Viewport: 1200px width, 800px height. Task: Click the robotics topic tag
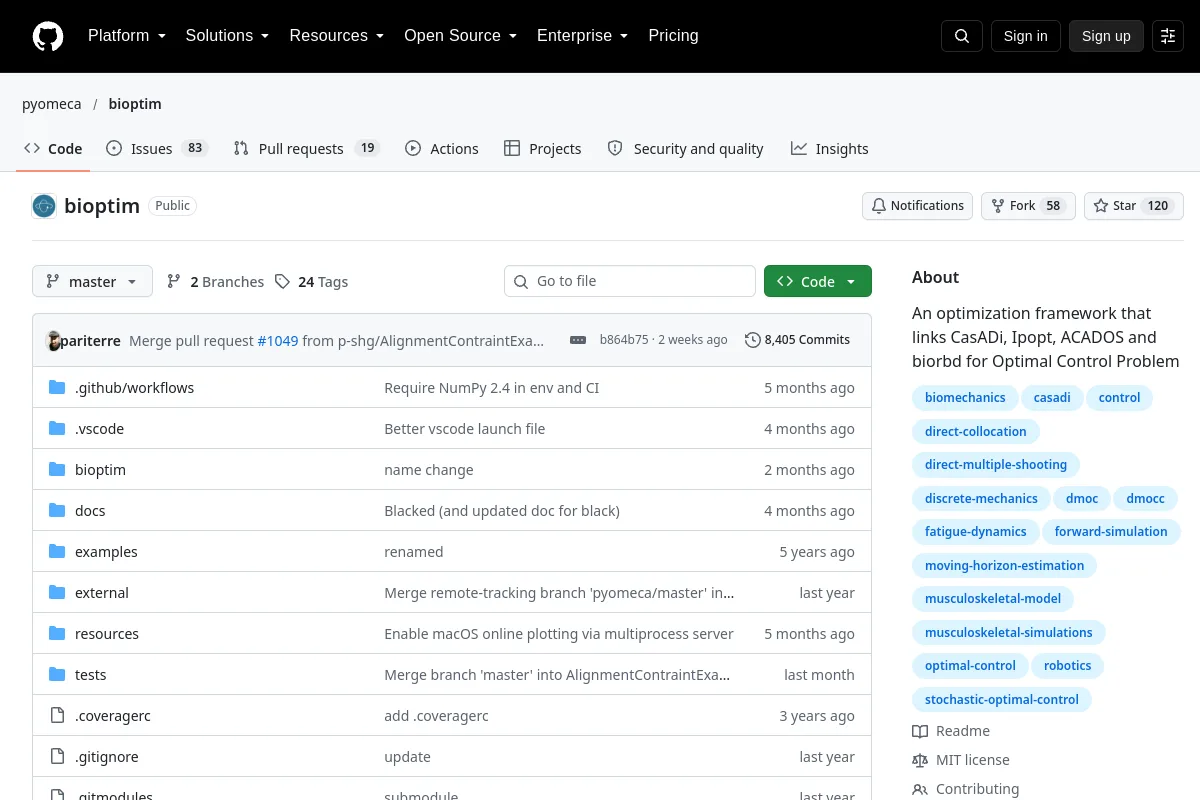tap(1067, 666)
